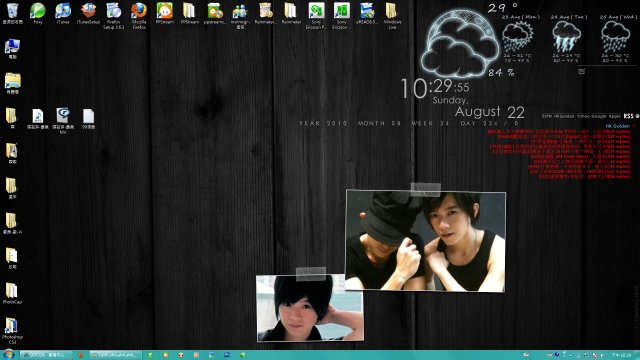Open the Computer desktop icon
Screen dimensions: 640x360
click(x=13, y=49)
